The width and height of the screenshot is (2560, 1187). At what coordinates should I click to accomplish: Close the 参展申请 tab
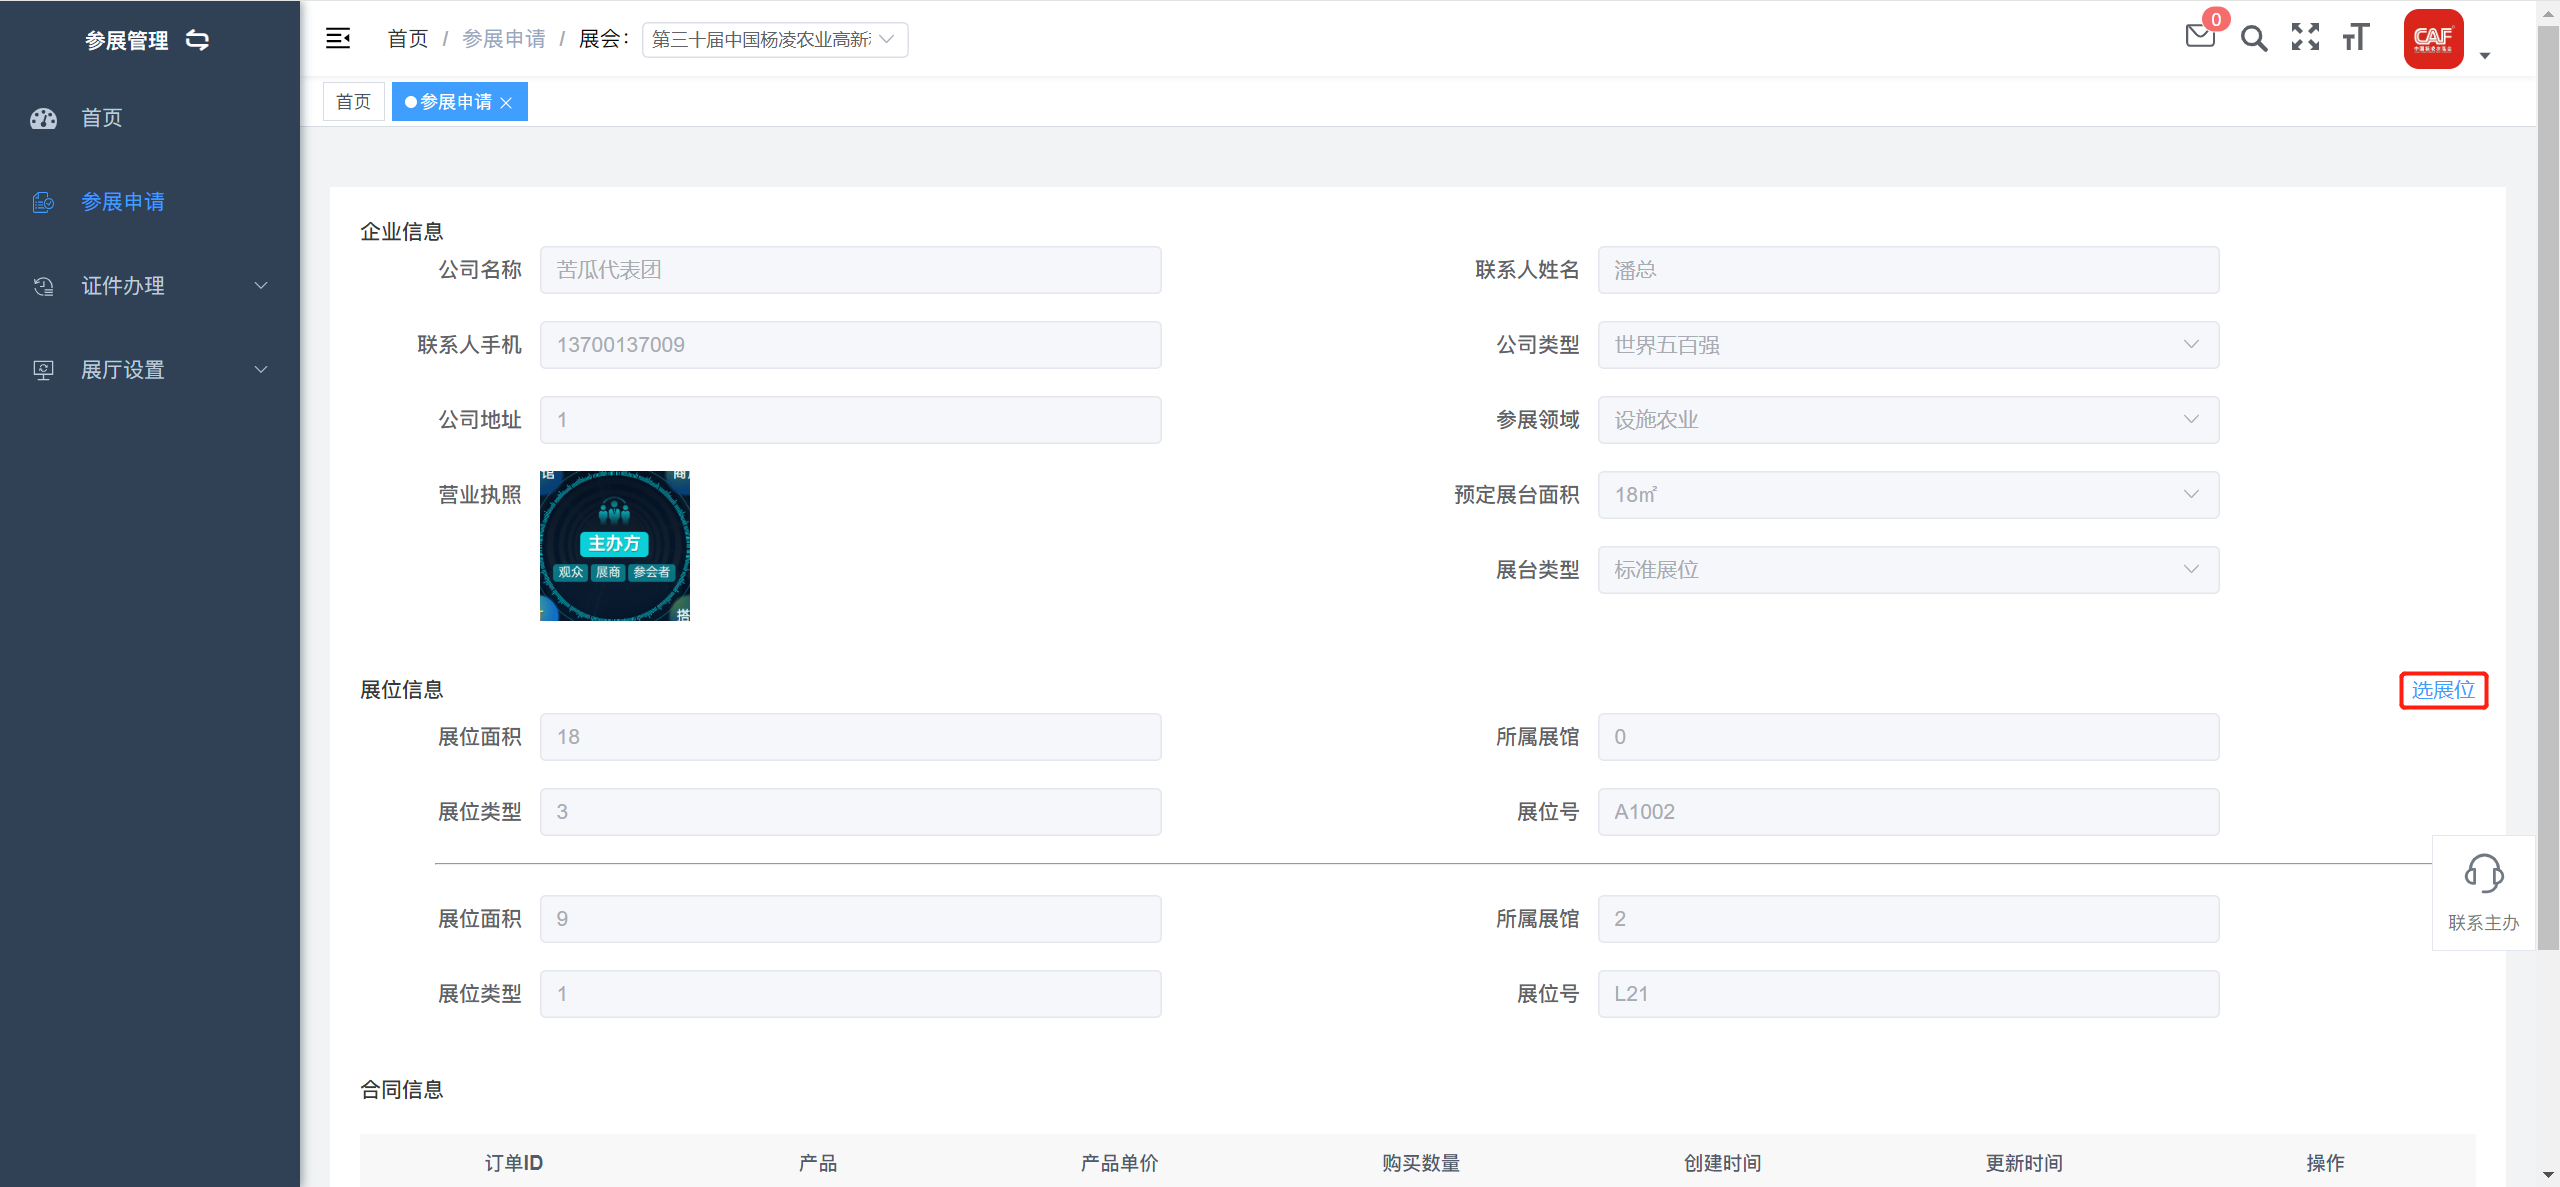point(507,103)
